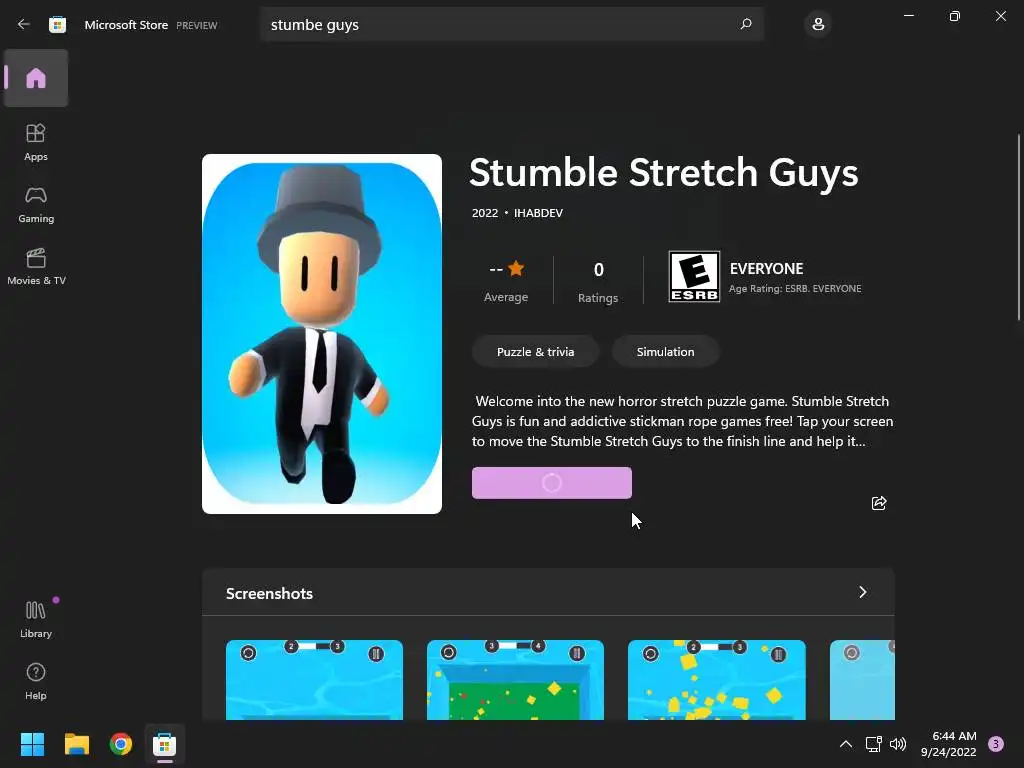Open the notification count badge
This screenshot has height=768, width=1024.
pos(996,744)
